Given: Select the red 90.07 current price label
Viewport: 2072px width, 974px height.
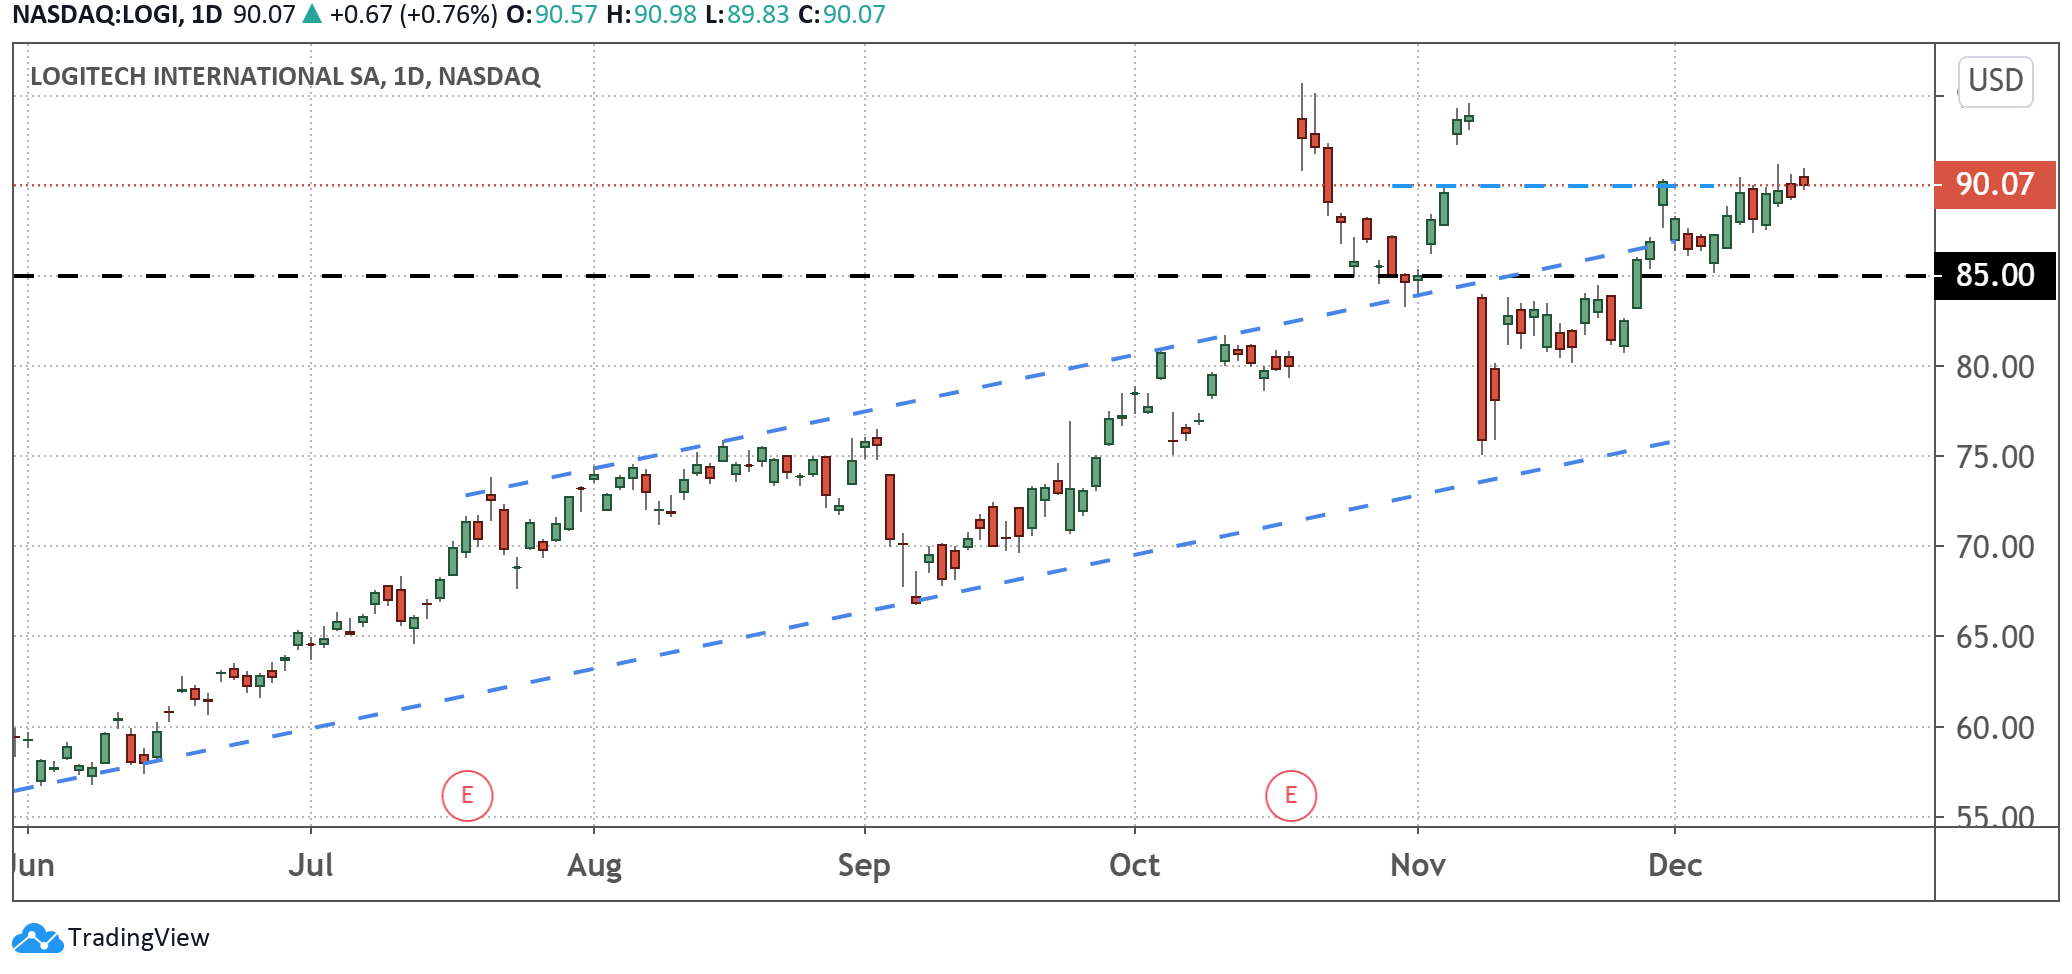Looking at the screenshot, I should tap(1994, 184).
